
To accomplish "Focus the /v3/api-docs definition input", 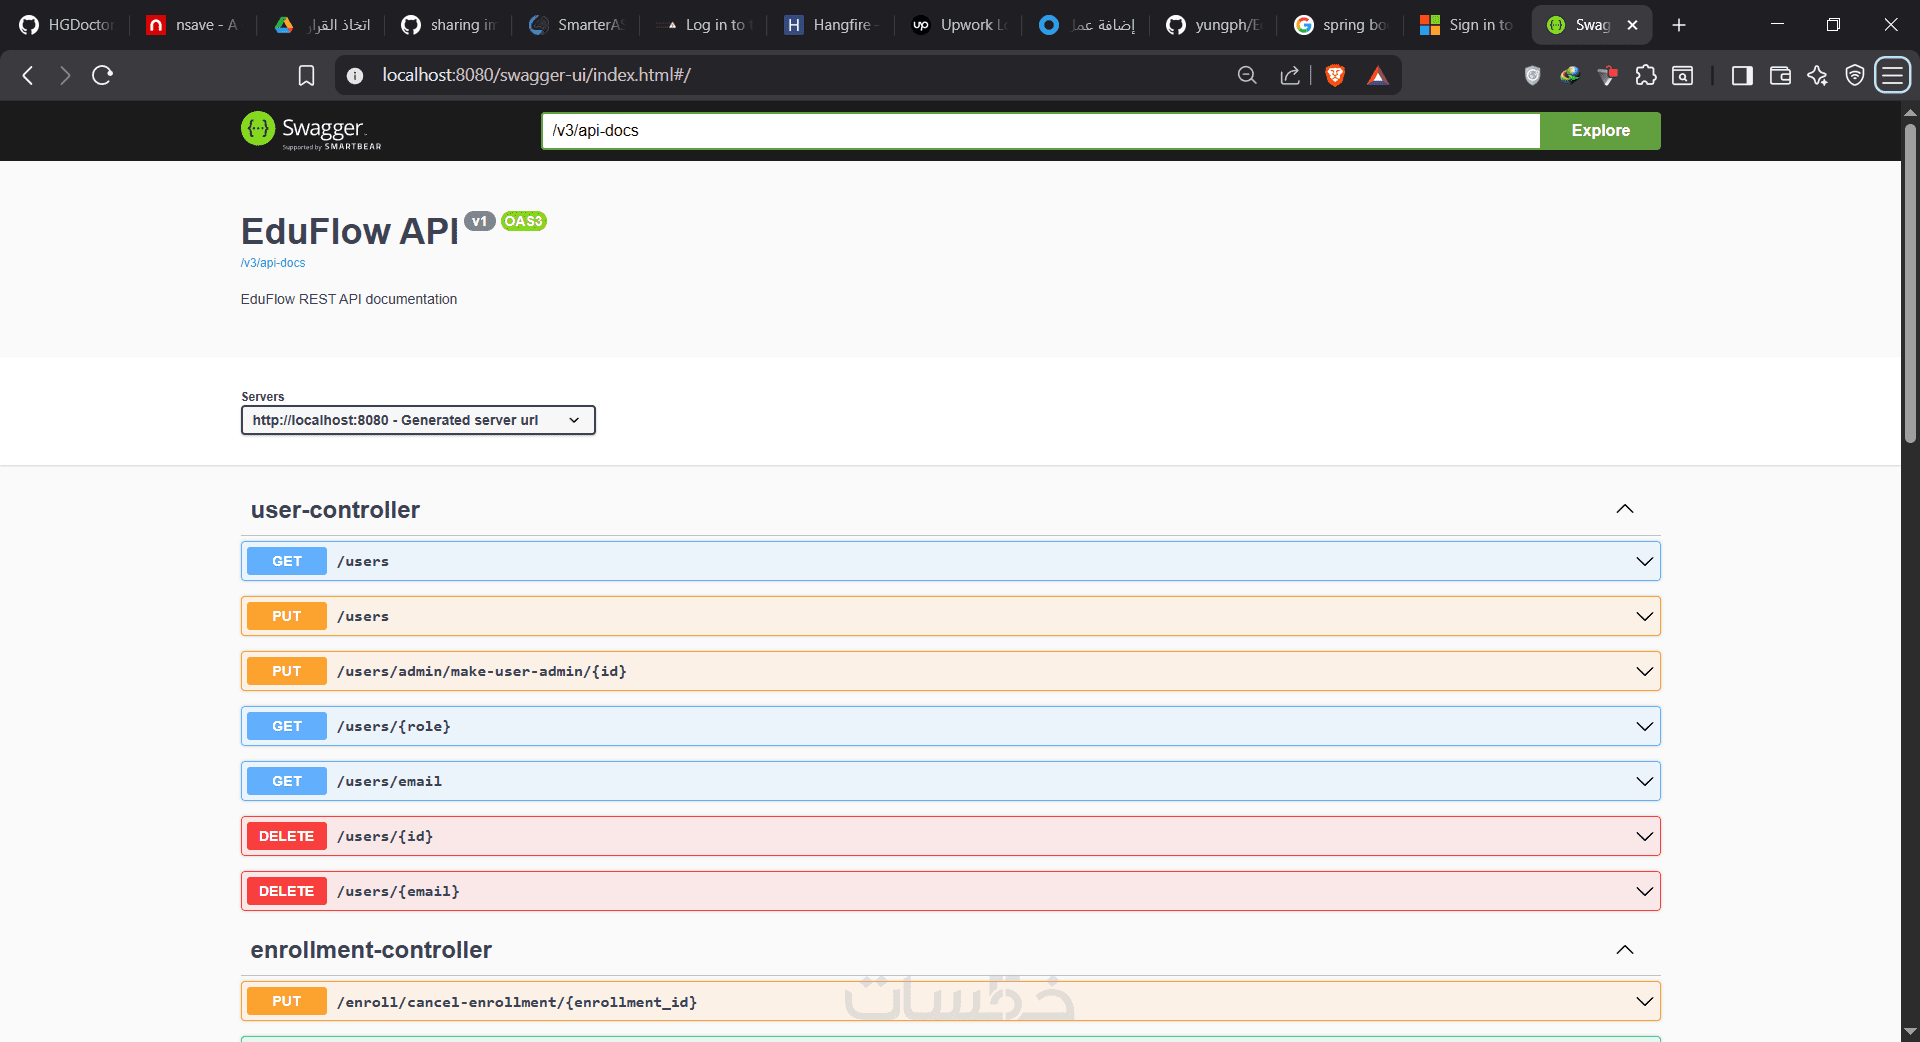I will coord(1041,130).
